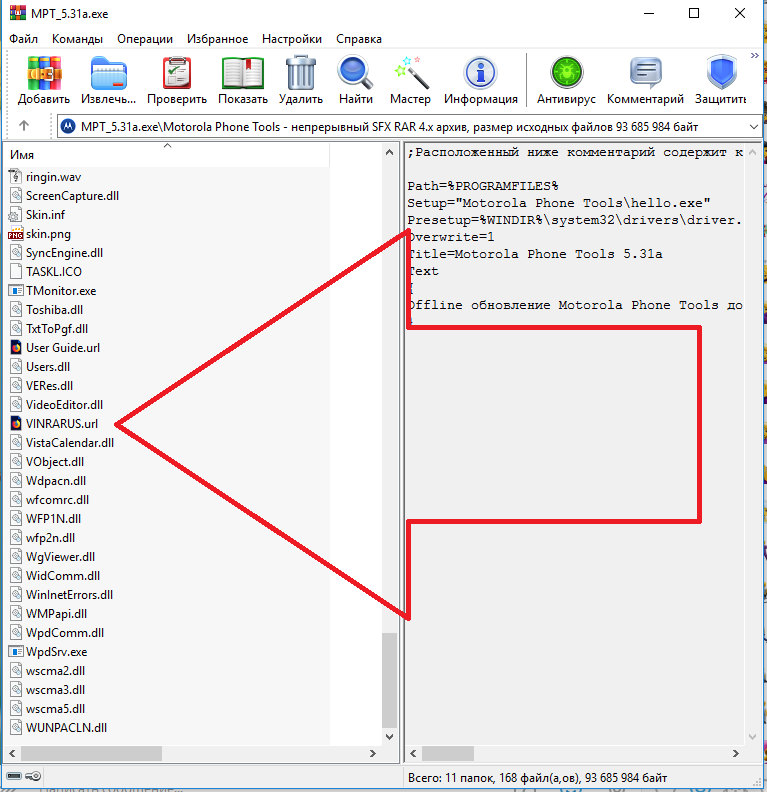This screenshot has width=767, height=792.
Task: Select VistaCalendar.dll file
Action: pos(70,443)
